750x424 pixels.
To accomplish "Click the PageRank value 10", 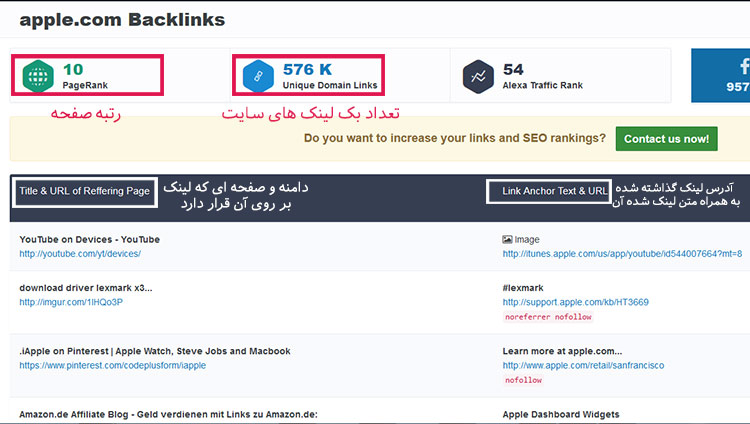I will coord(73,69).
